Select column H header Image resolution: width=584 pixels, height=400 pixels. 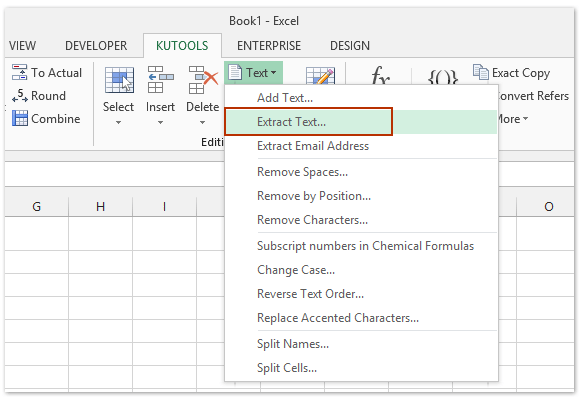tap(101, 206)
